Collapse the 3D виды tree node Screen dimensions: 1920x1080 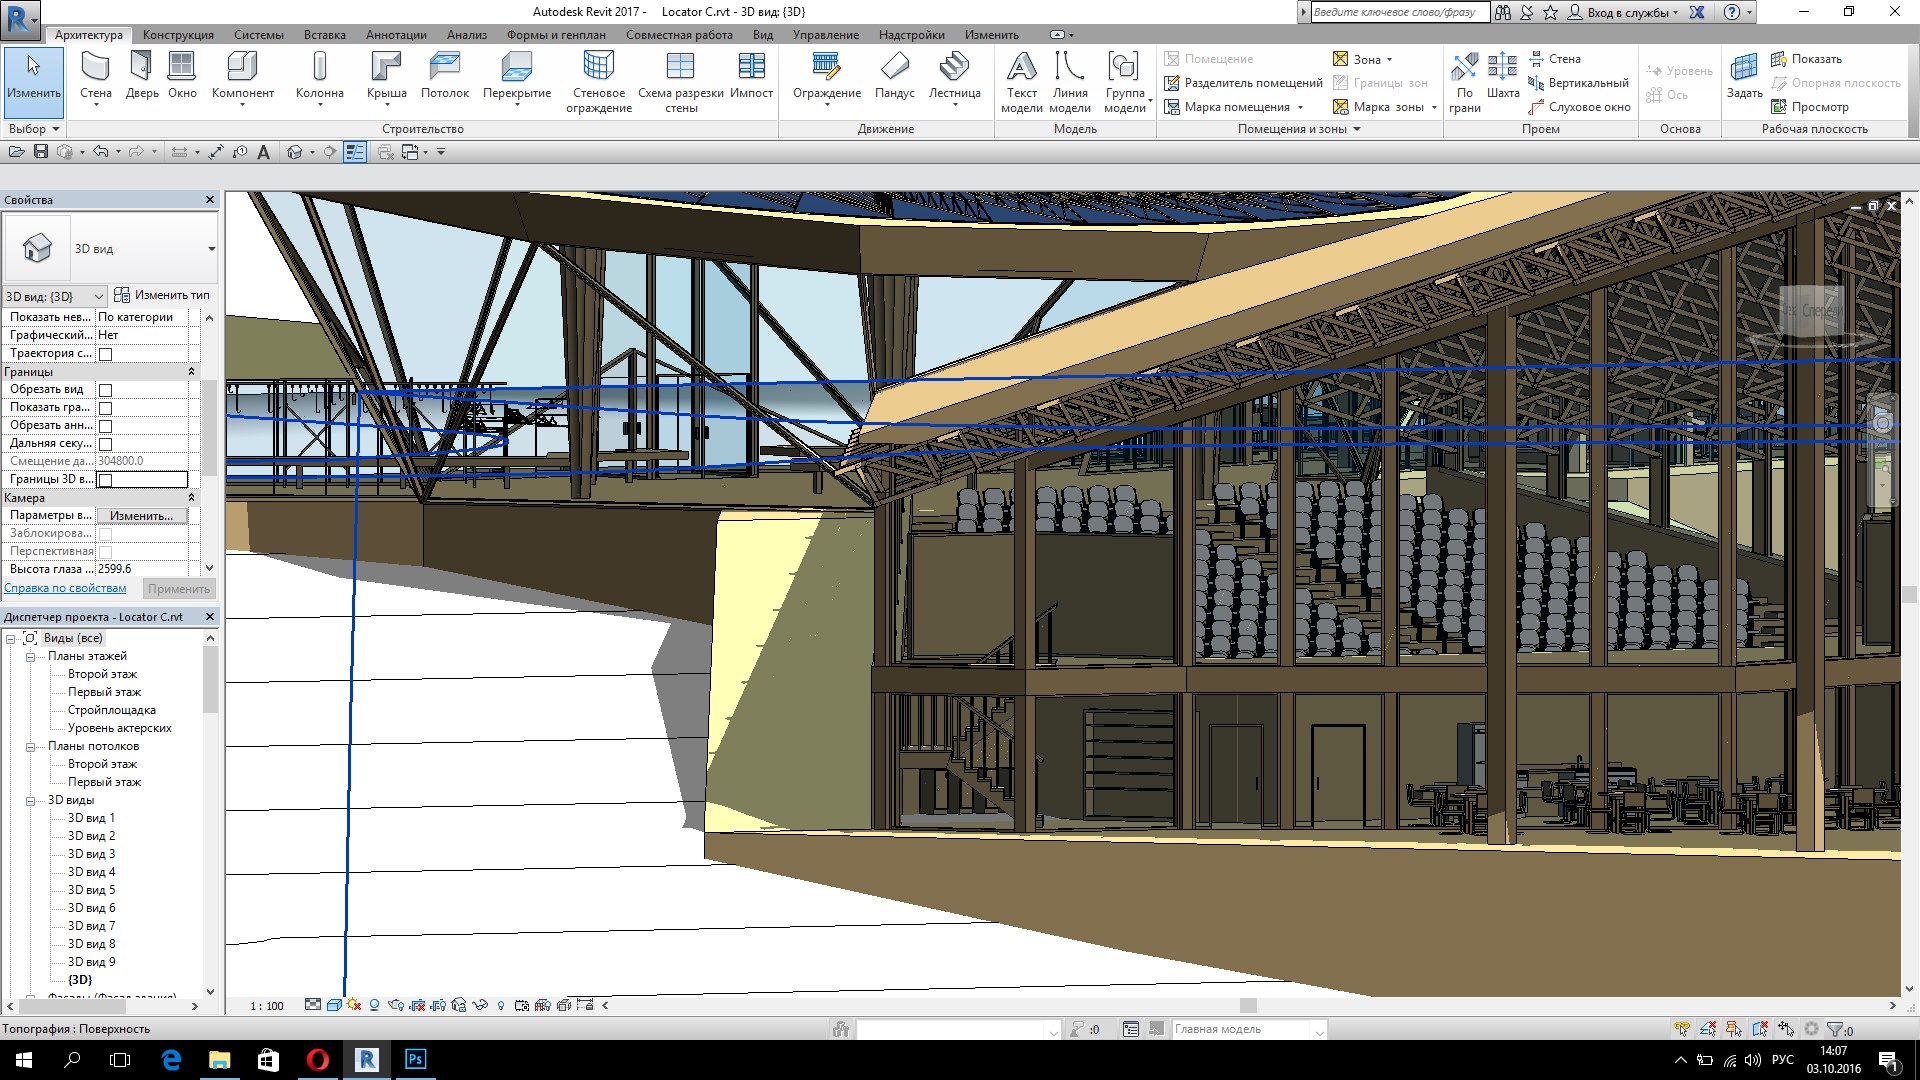coord(30,801)
